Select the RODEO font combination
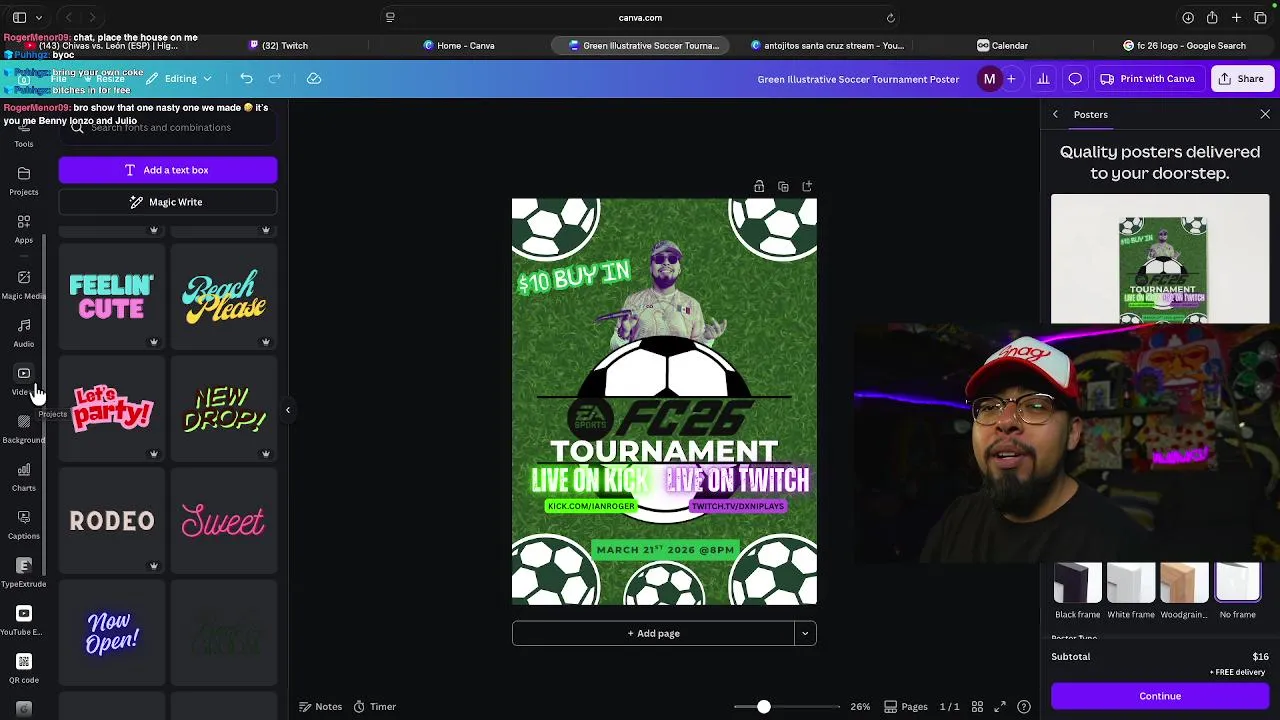Viewport: 1280px width, 720px height. coord(112,521)
